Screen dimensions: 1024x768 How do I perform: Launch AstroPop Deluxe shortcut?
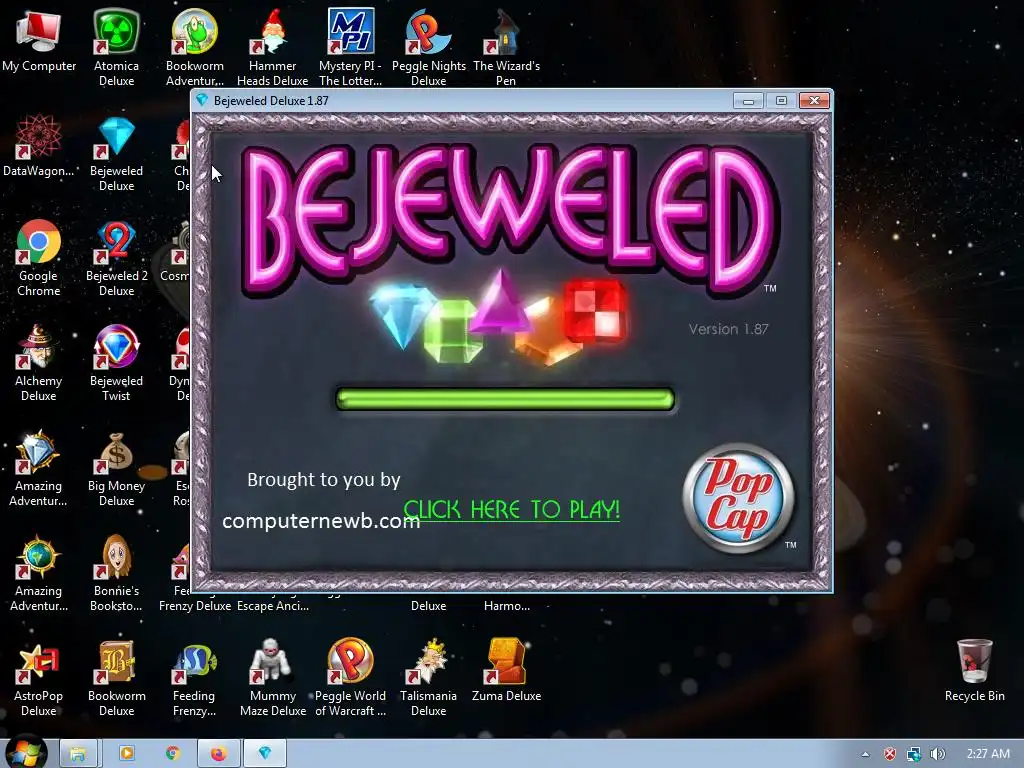39,679
